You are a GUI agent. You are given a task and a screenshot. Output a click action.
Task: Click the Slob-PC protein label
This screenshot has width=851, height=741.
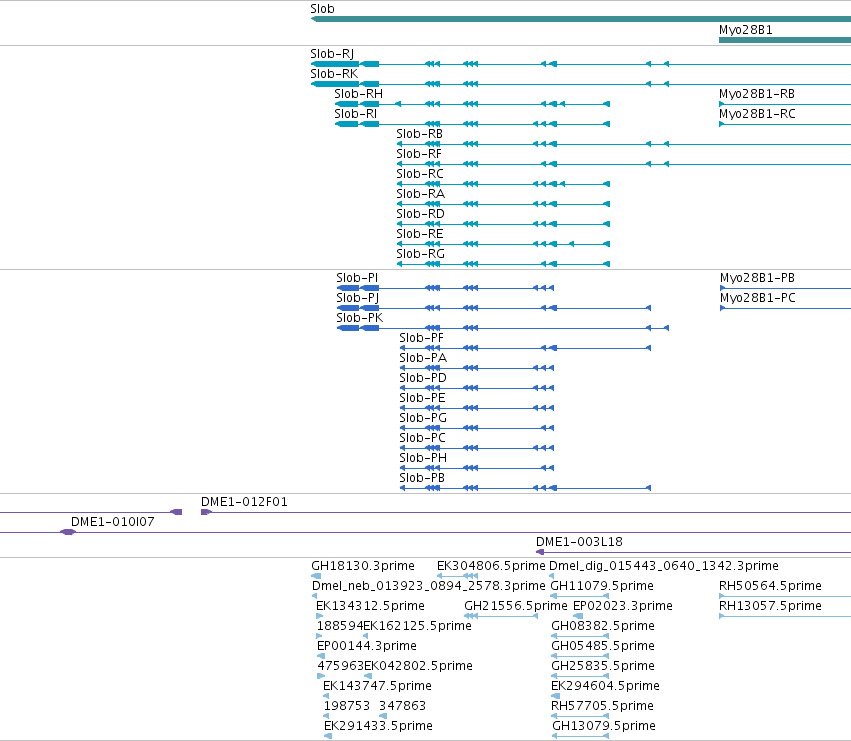tap(422, 438)
